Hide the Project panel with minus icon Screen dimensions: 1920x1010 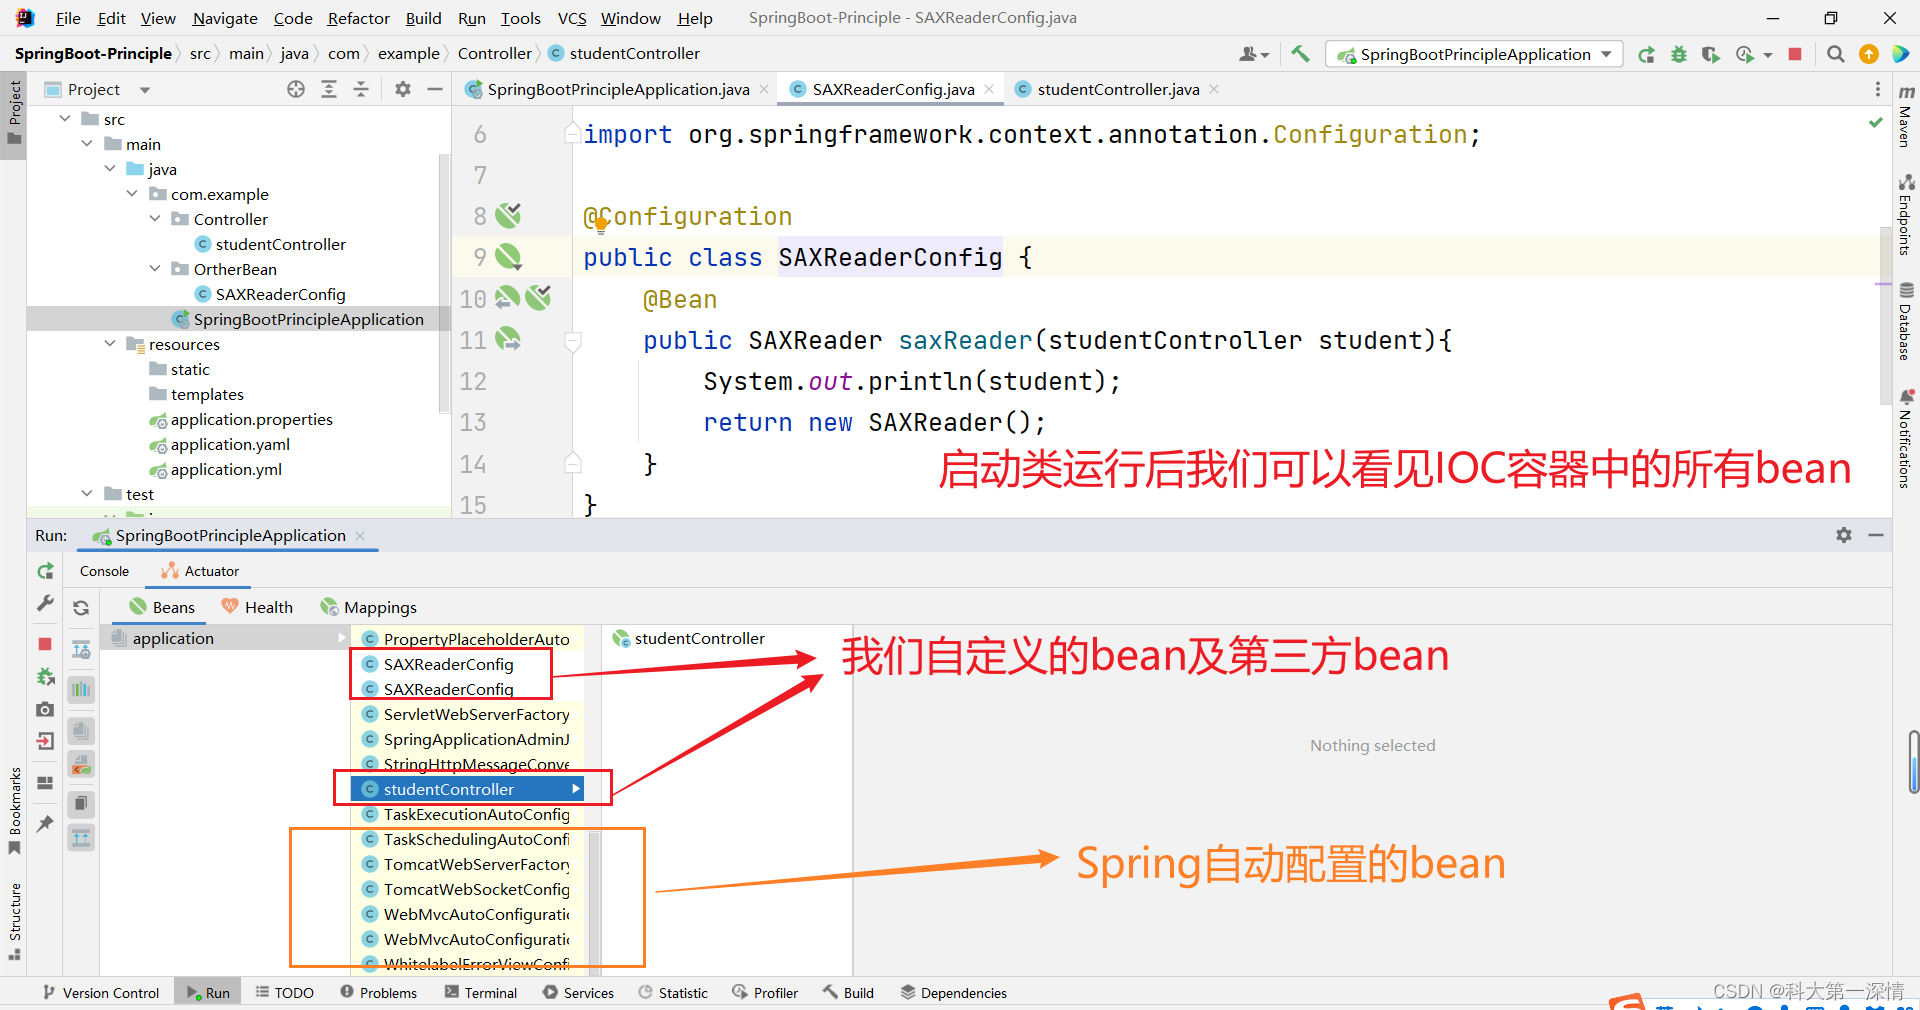(x=435, y=89)
